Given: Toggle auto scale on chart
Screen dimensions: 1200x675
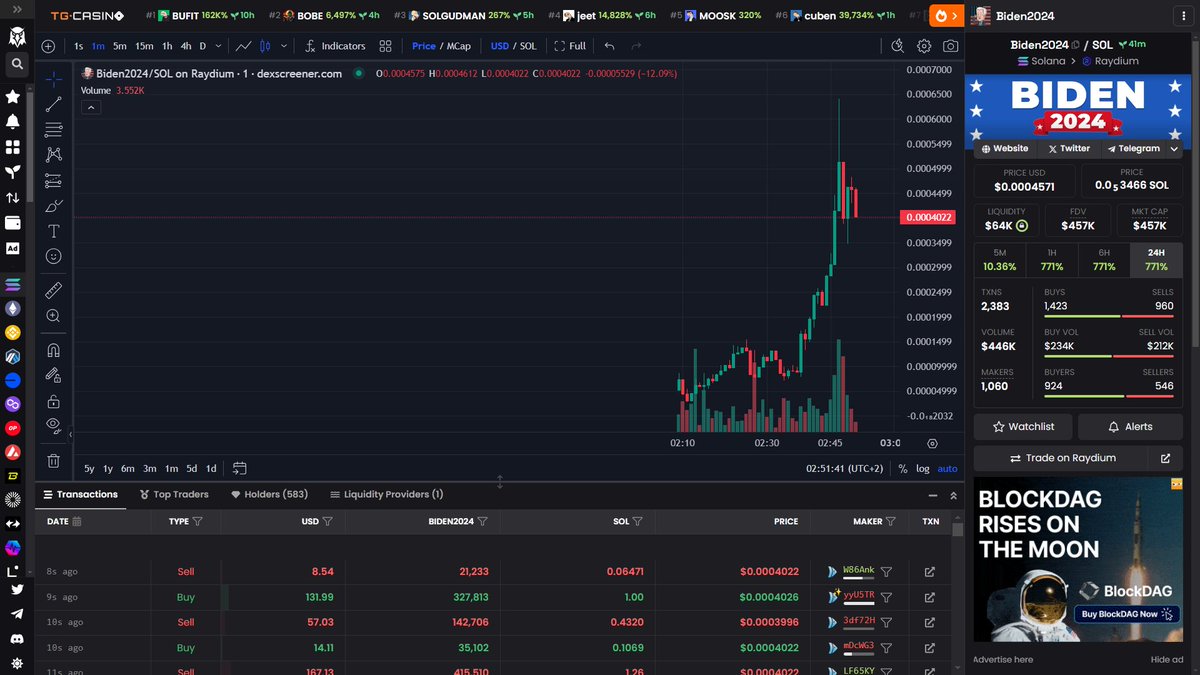Looking at the screenshot, I should pos(947,468).
